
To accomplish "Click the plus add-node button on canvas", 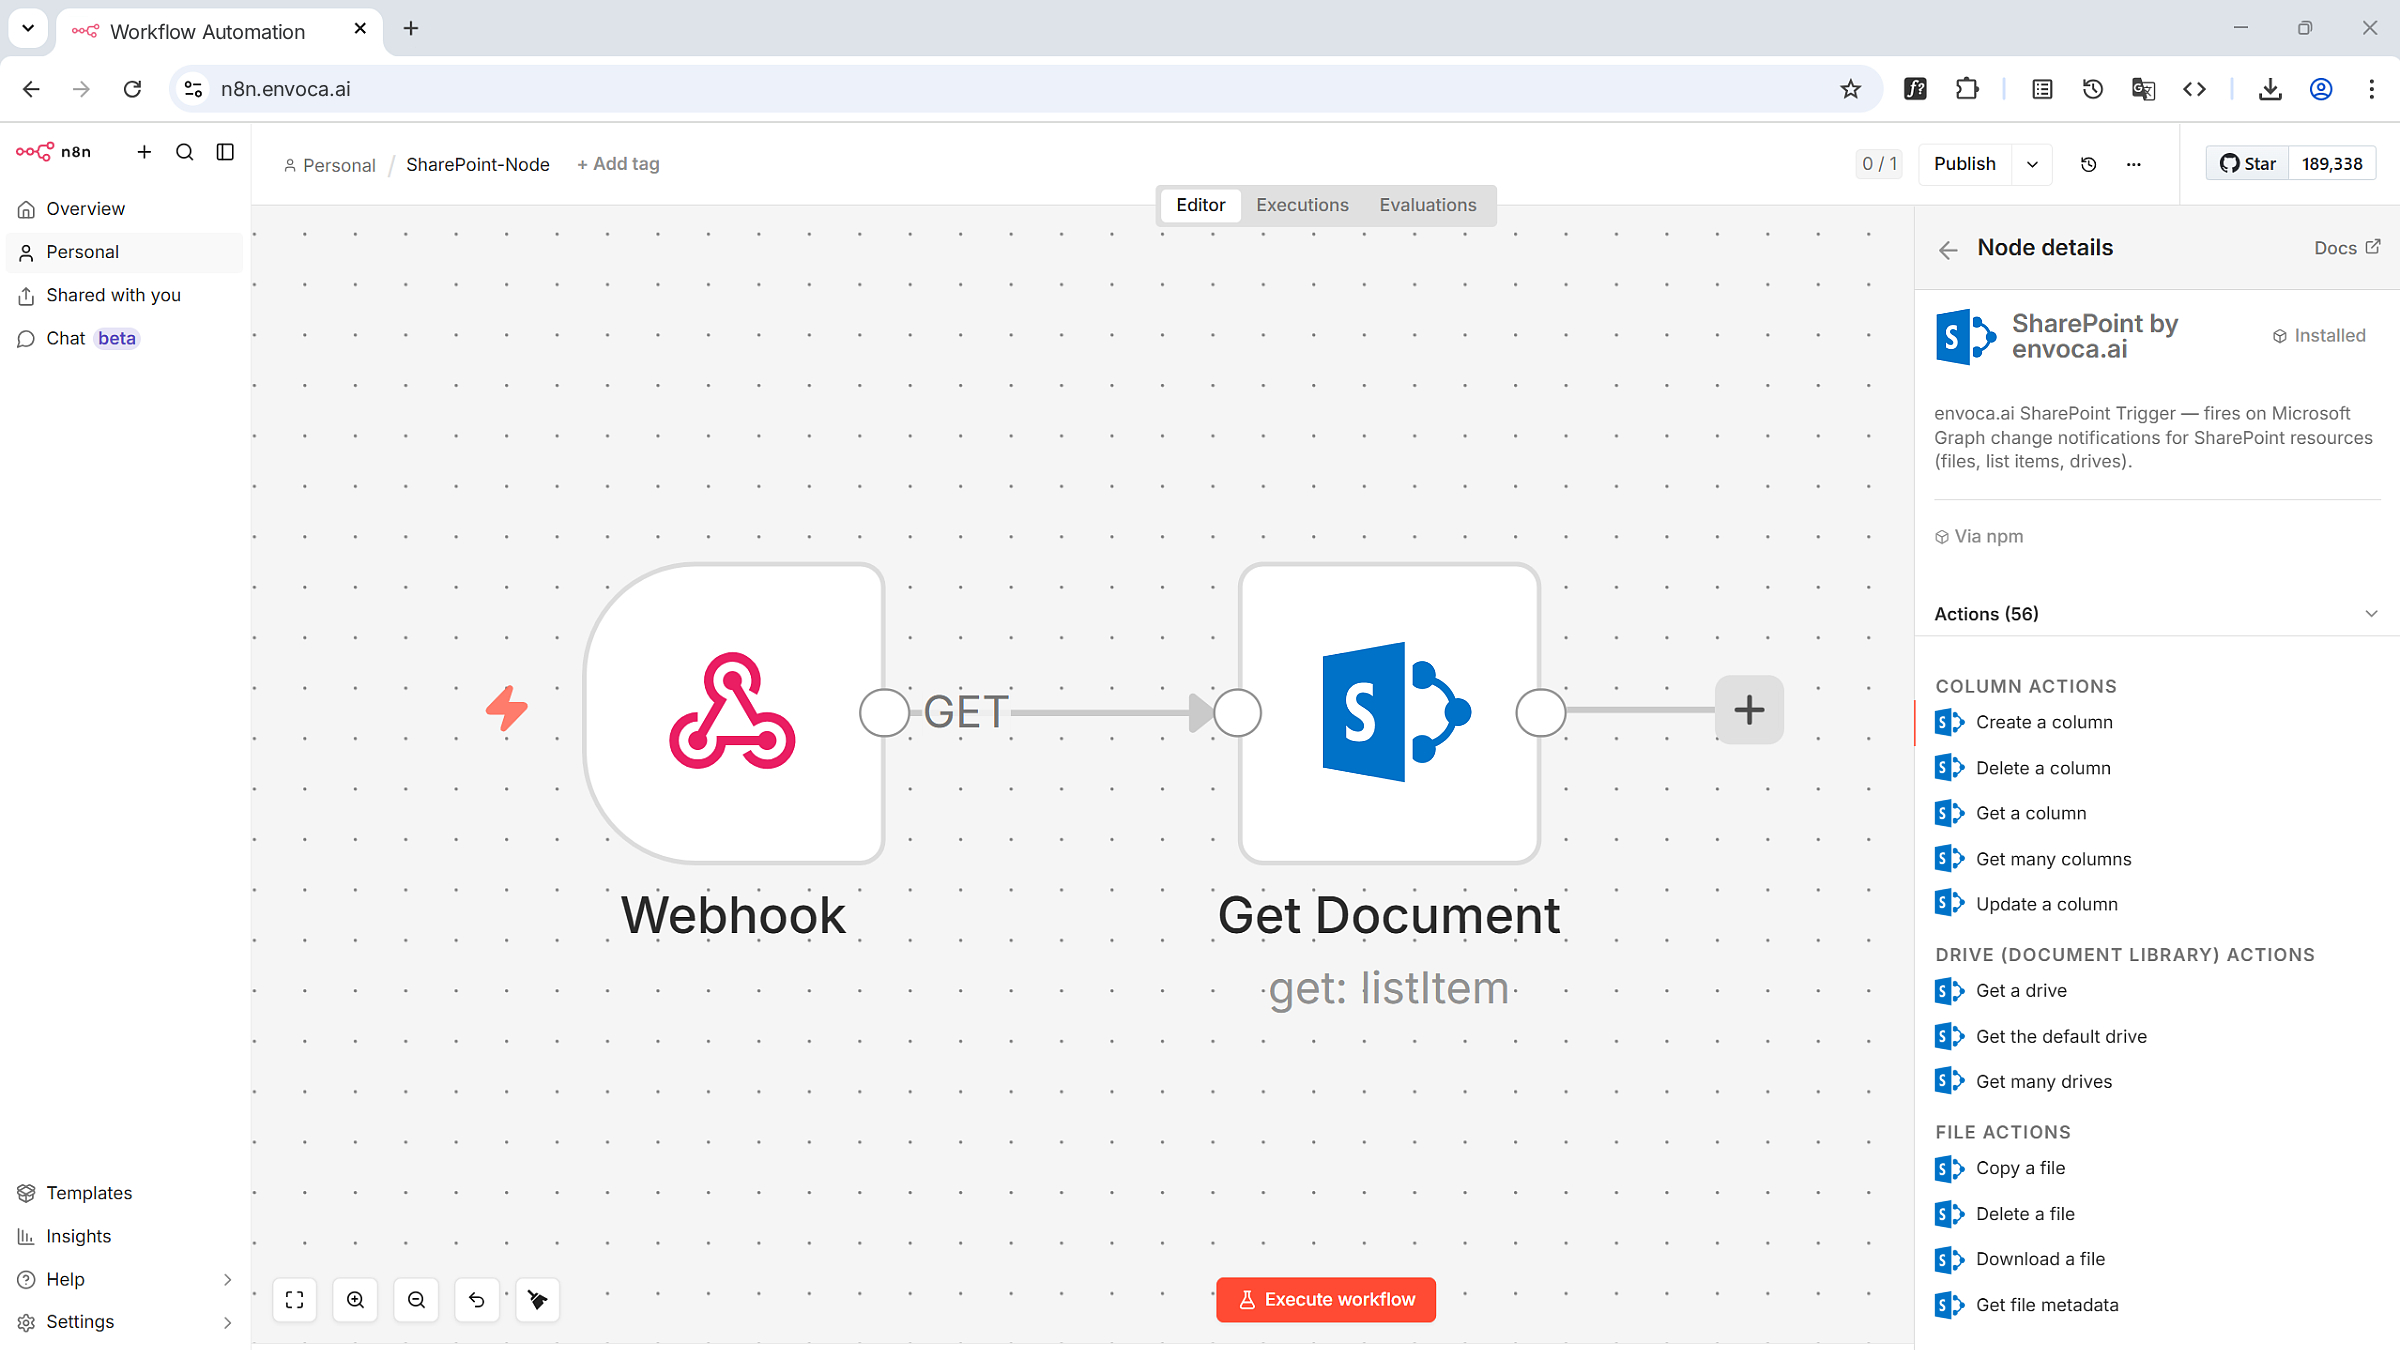I will coord(1749,710).
